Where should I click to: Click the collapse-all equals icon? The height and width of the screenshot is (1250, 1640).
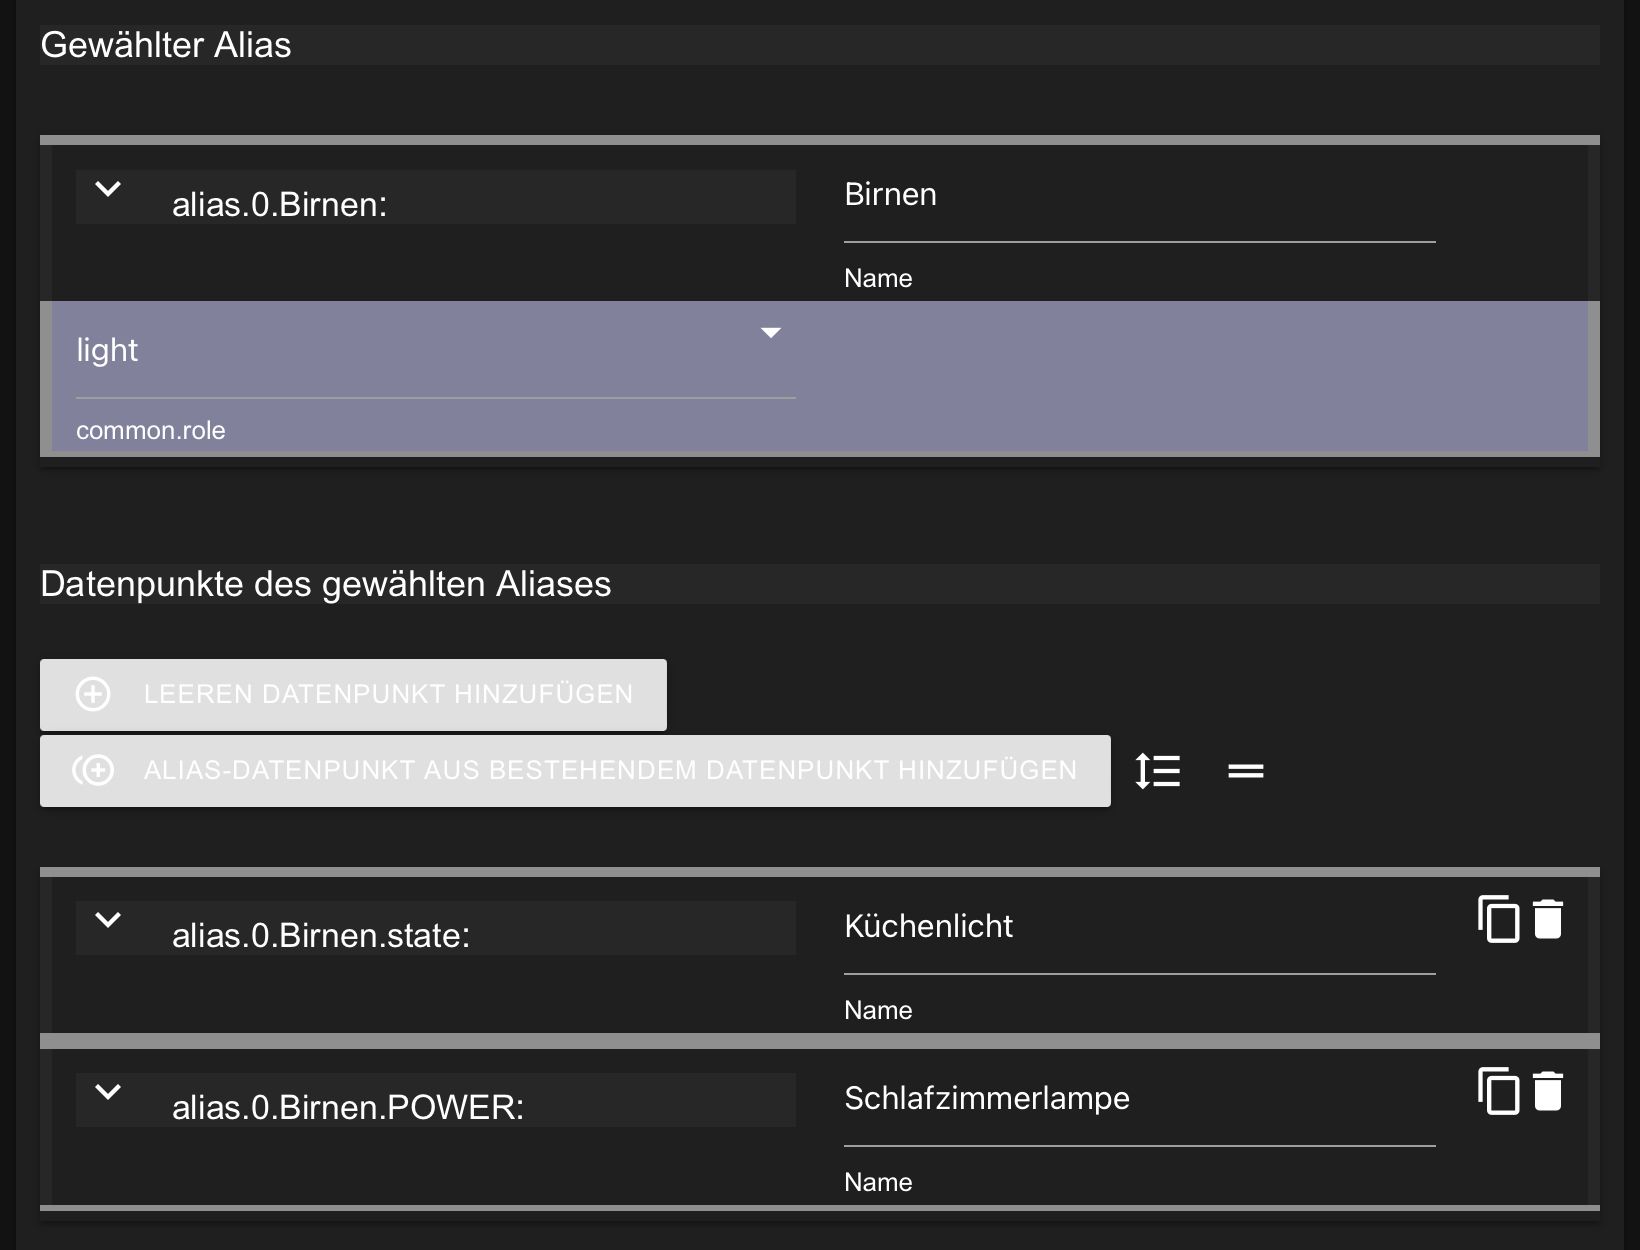click(x=1246, y=771)
